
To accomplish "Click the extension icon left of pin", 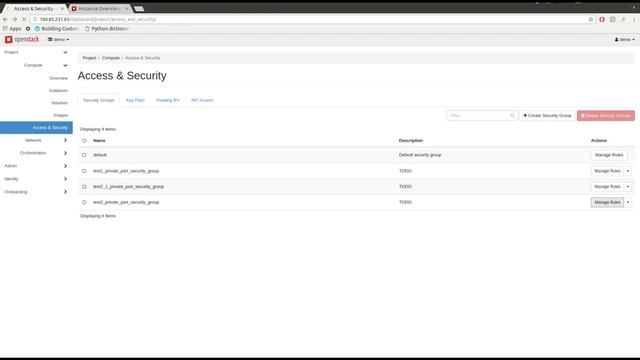I will tap(613, 19).
